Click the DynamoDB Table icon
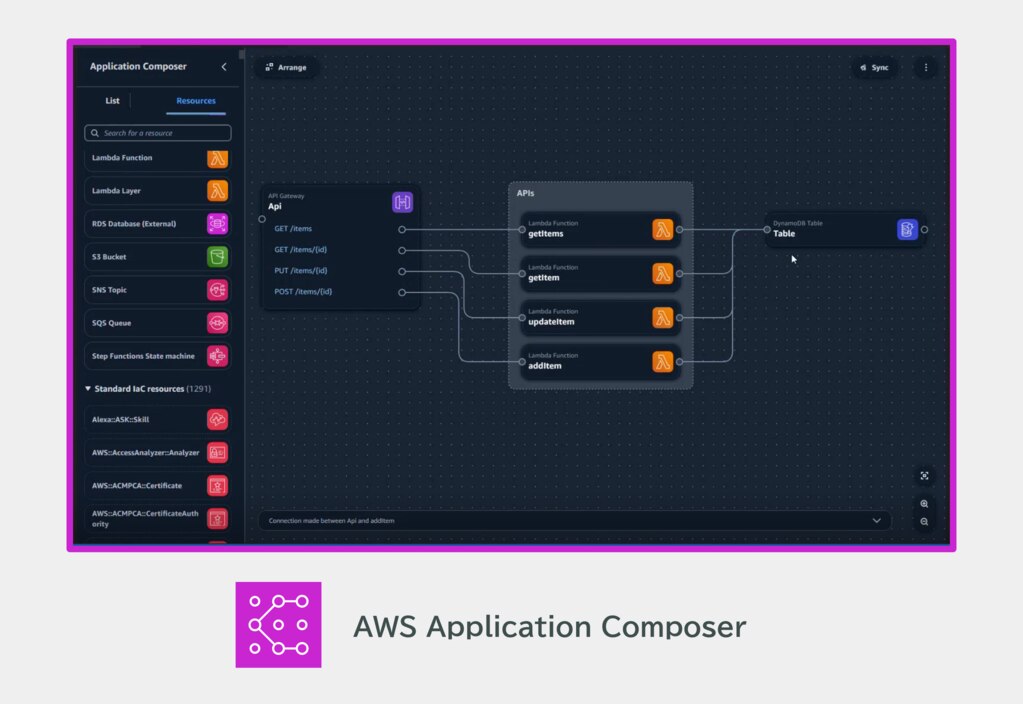Viewport: 1023px width, 704px height. pos(908,230)
